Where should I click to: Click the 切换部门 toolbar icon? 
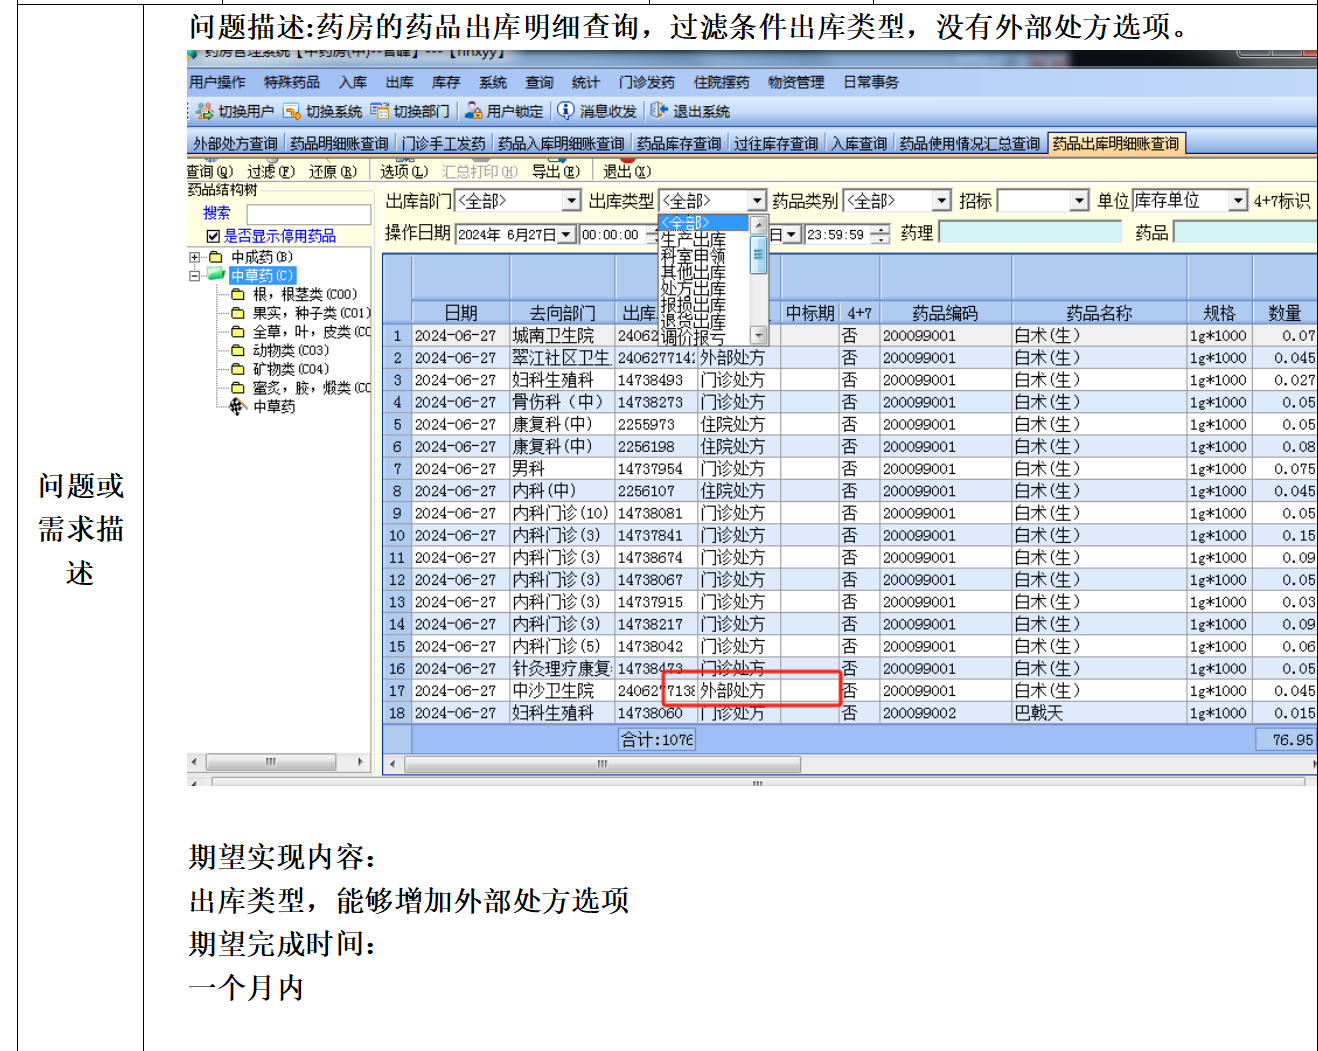click(x=380, y=111)
